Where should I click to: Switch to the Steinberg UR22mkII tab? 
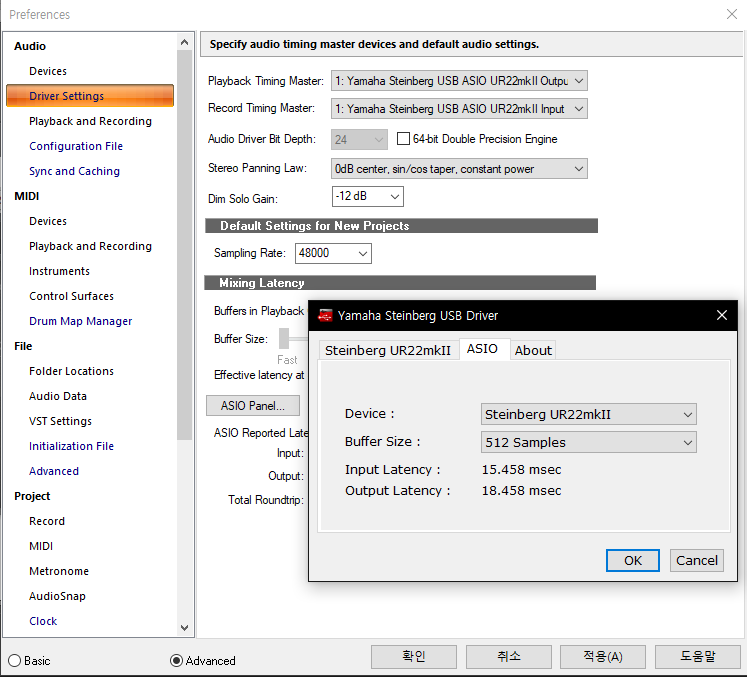[388, 350]
